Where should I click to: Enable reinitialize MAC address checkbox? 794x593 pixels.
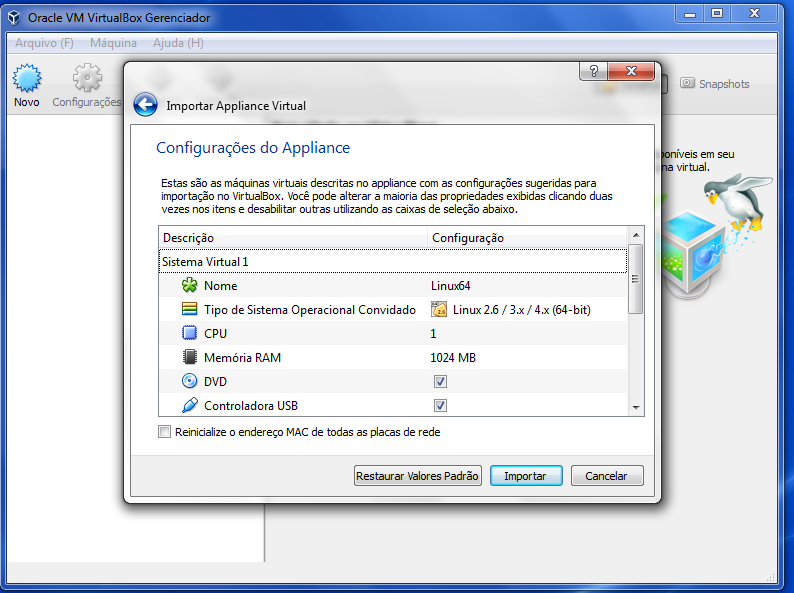(x=165, y=433)
